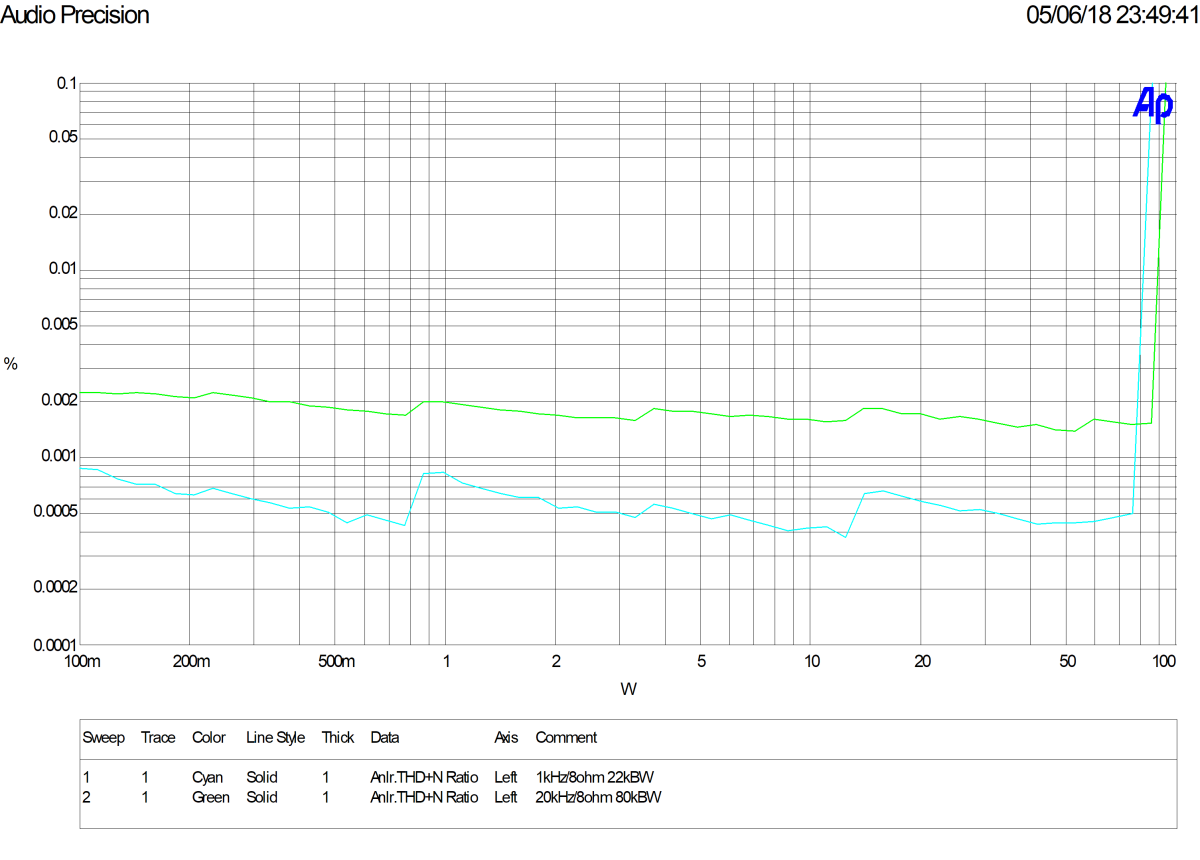Screen dimensions: 1200x860
Task: Click the blue Ap logo
Action: 1152,104
